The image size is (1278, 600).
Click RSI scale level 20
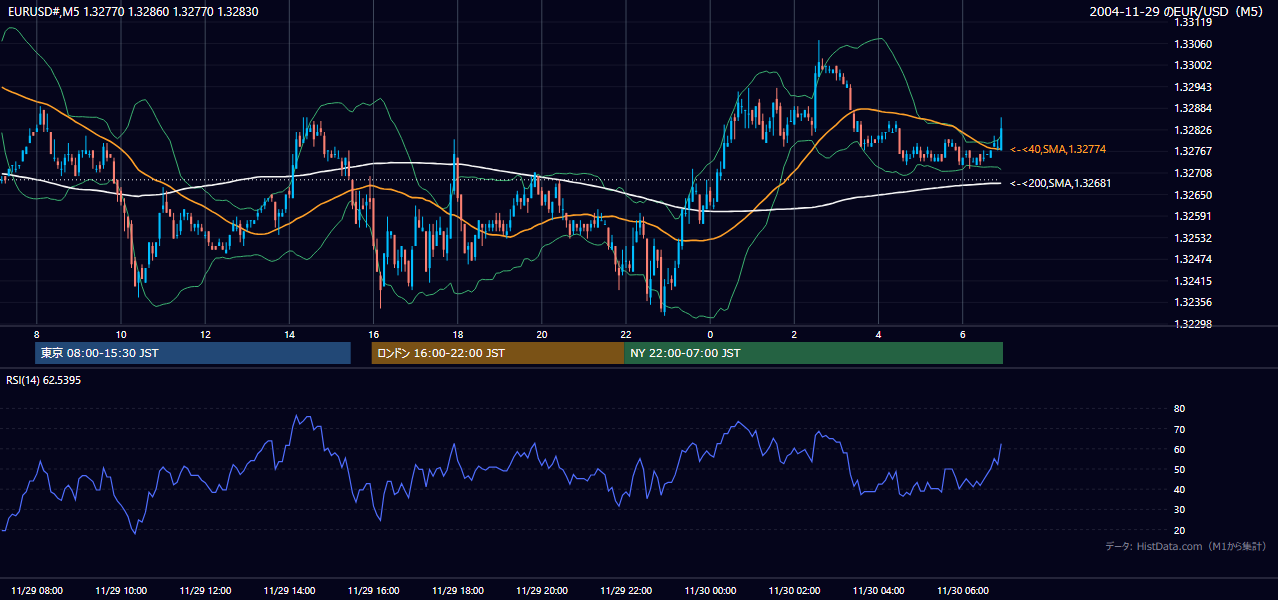(1179, 531)
